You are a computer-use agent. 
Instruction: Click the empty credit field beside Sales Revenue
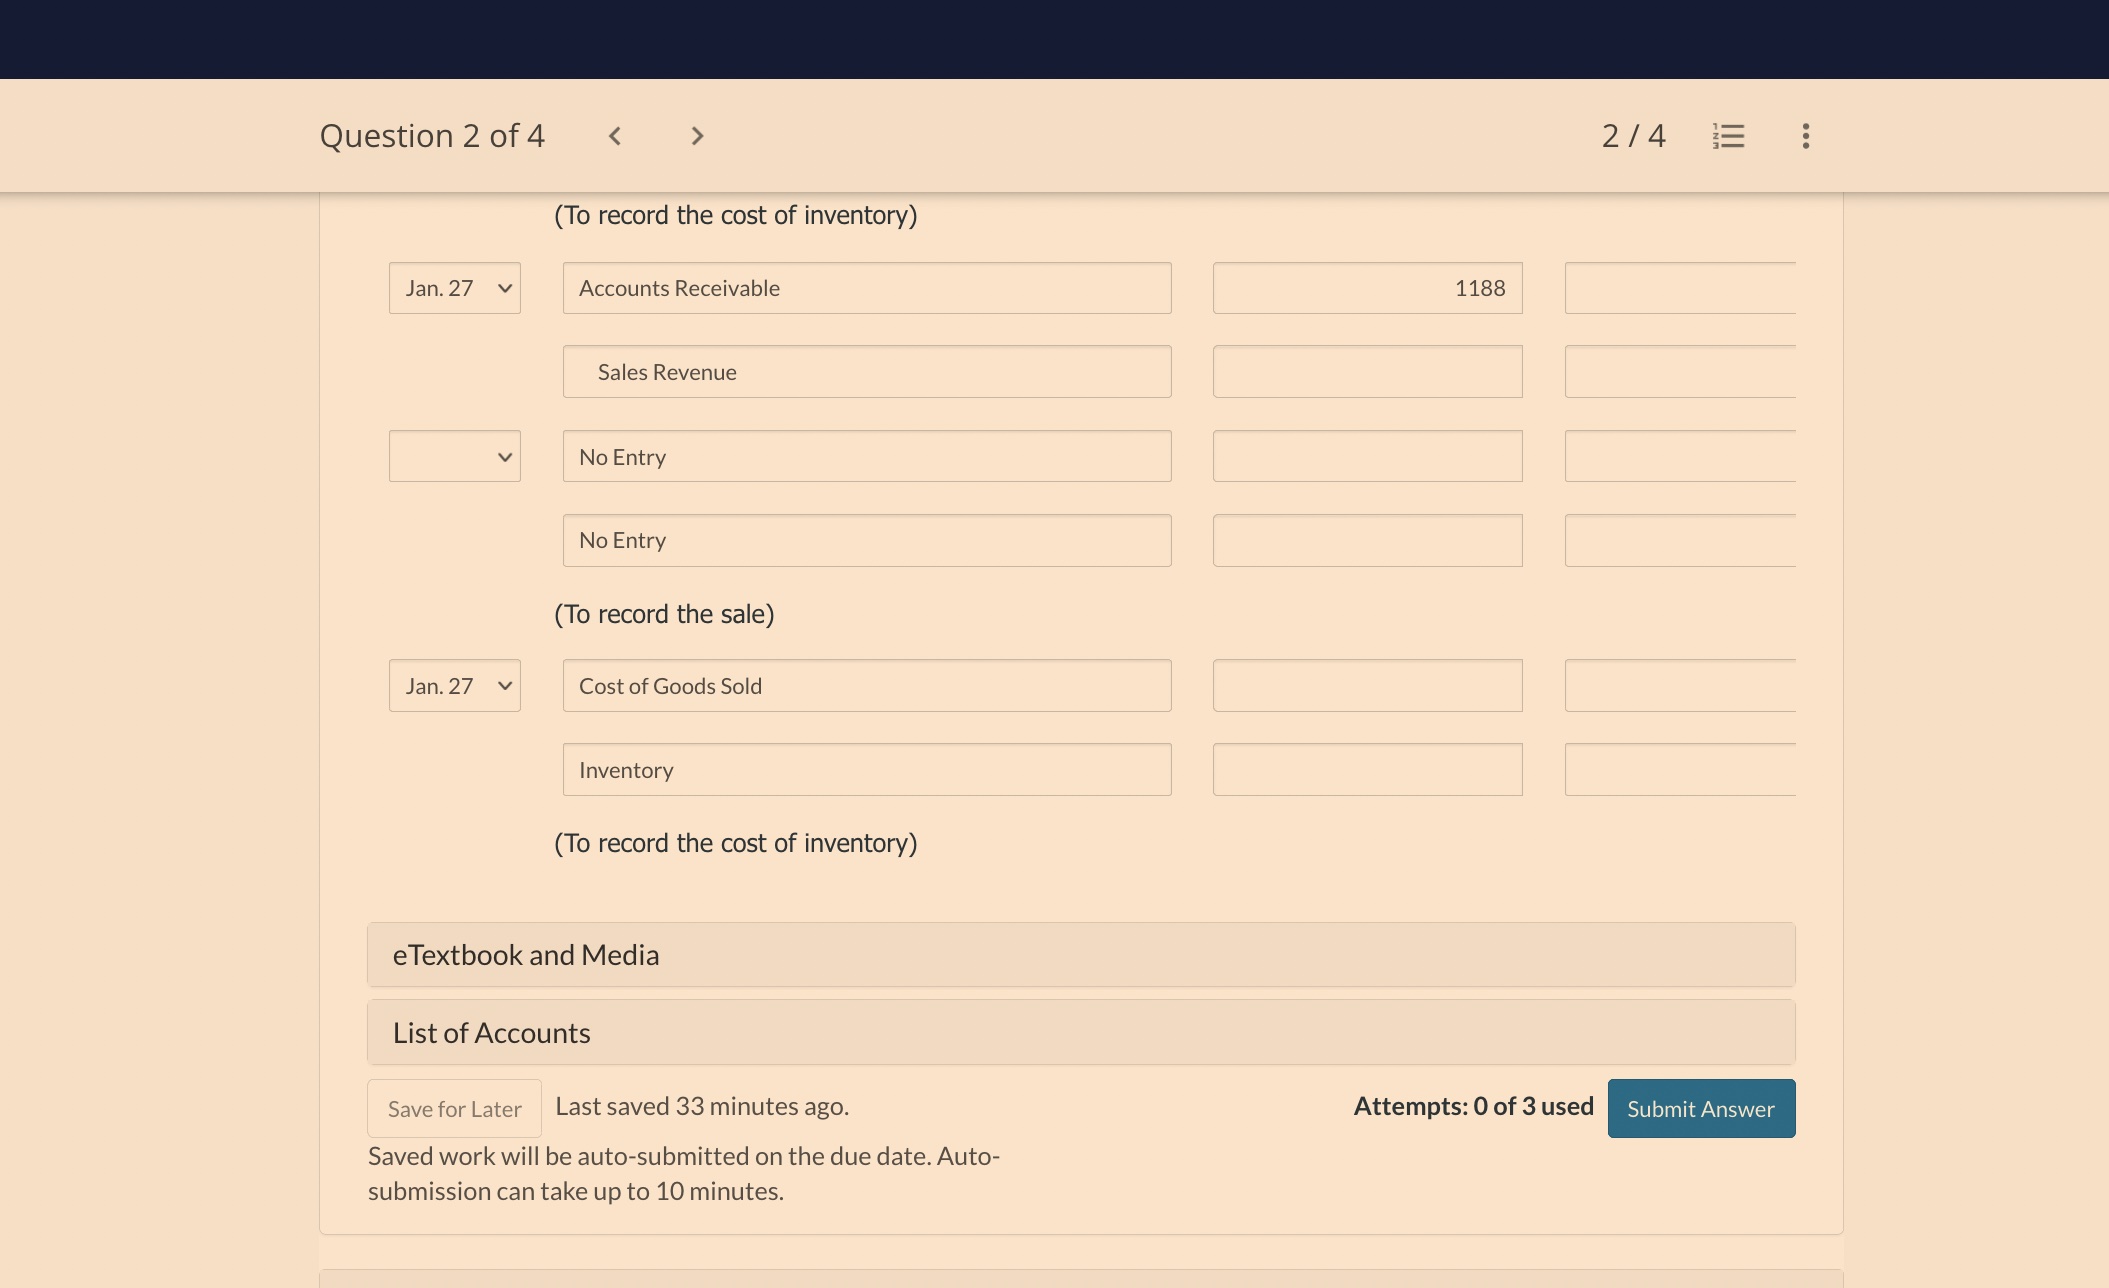coord(1366,371)
